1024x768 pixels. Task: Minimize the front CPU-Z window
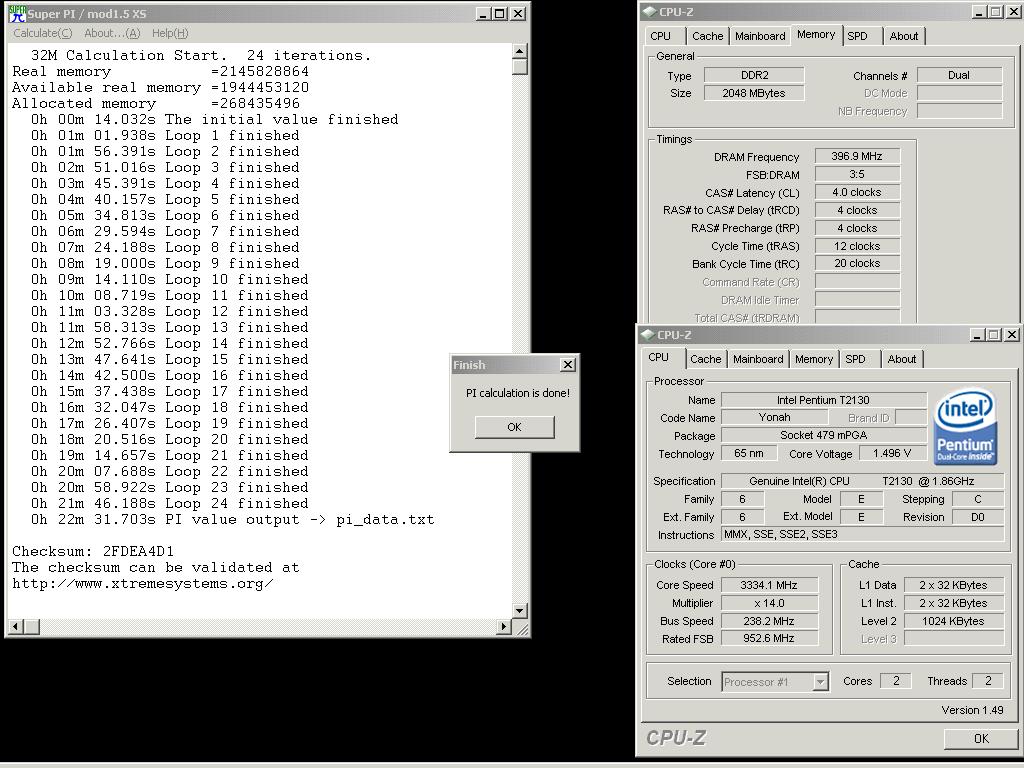coord(978,335)
